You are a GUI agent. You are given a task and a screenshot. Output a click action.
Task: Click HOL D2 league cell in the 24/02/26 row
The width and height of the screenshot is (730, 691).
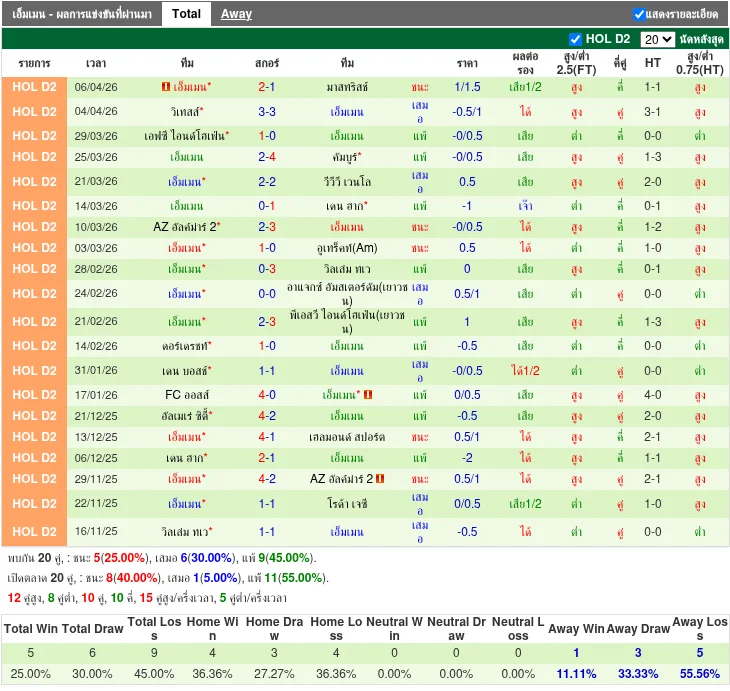point(34,294)
